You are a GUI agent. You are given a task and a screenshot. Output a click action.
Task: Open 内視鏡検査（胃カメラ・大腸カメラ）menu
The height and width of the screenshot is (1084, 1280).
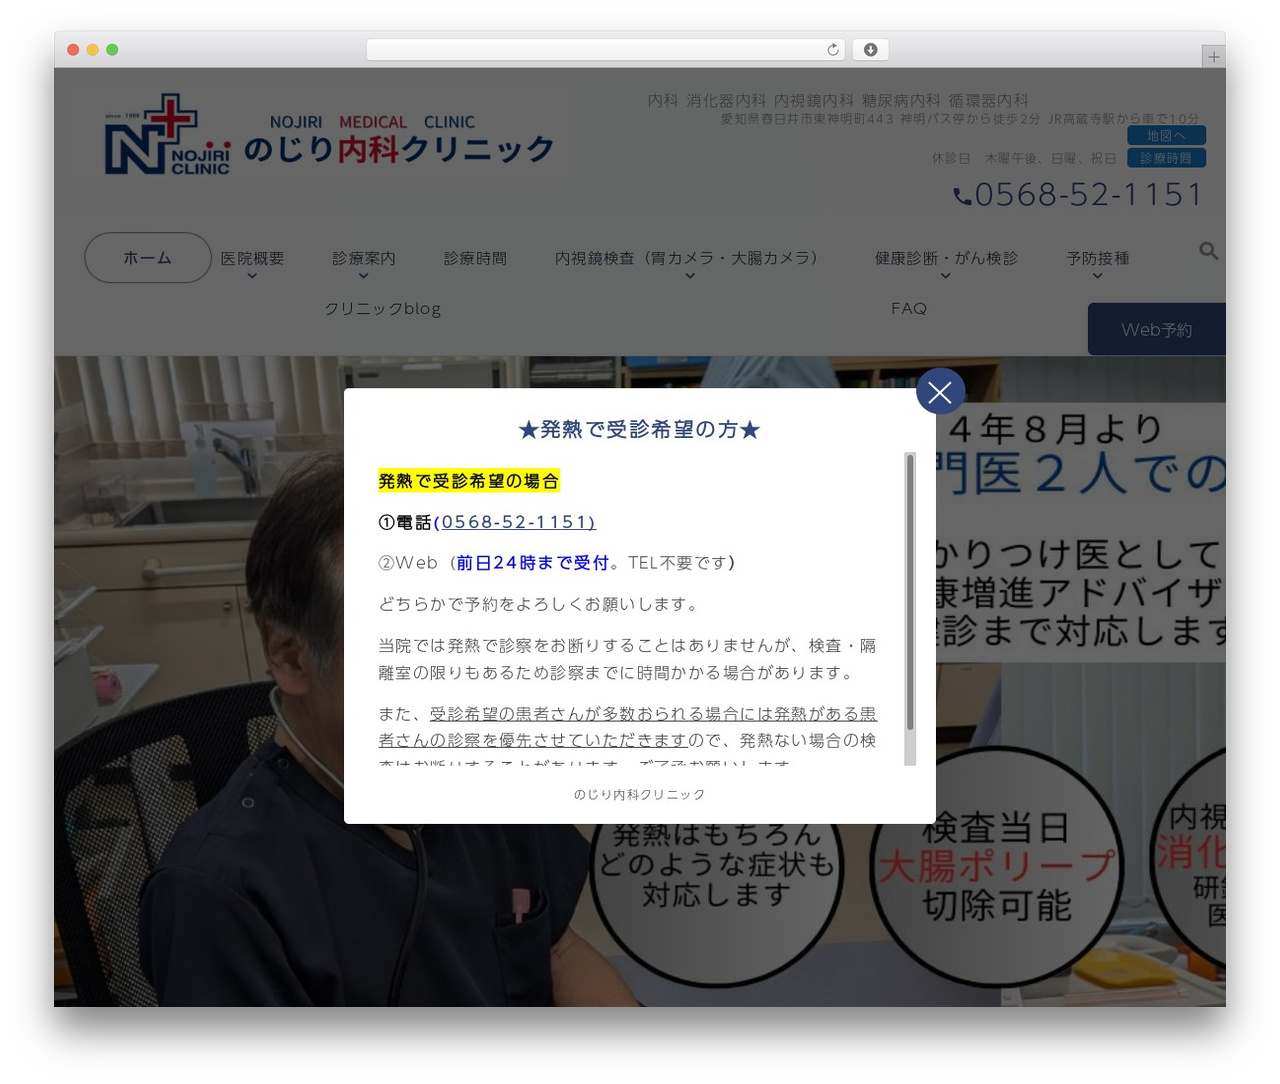690,258
